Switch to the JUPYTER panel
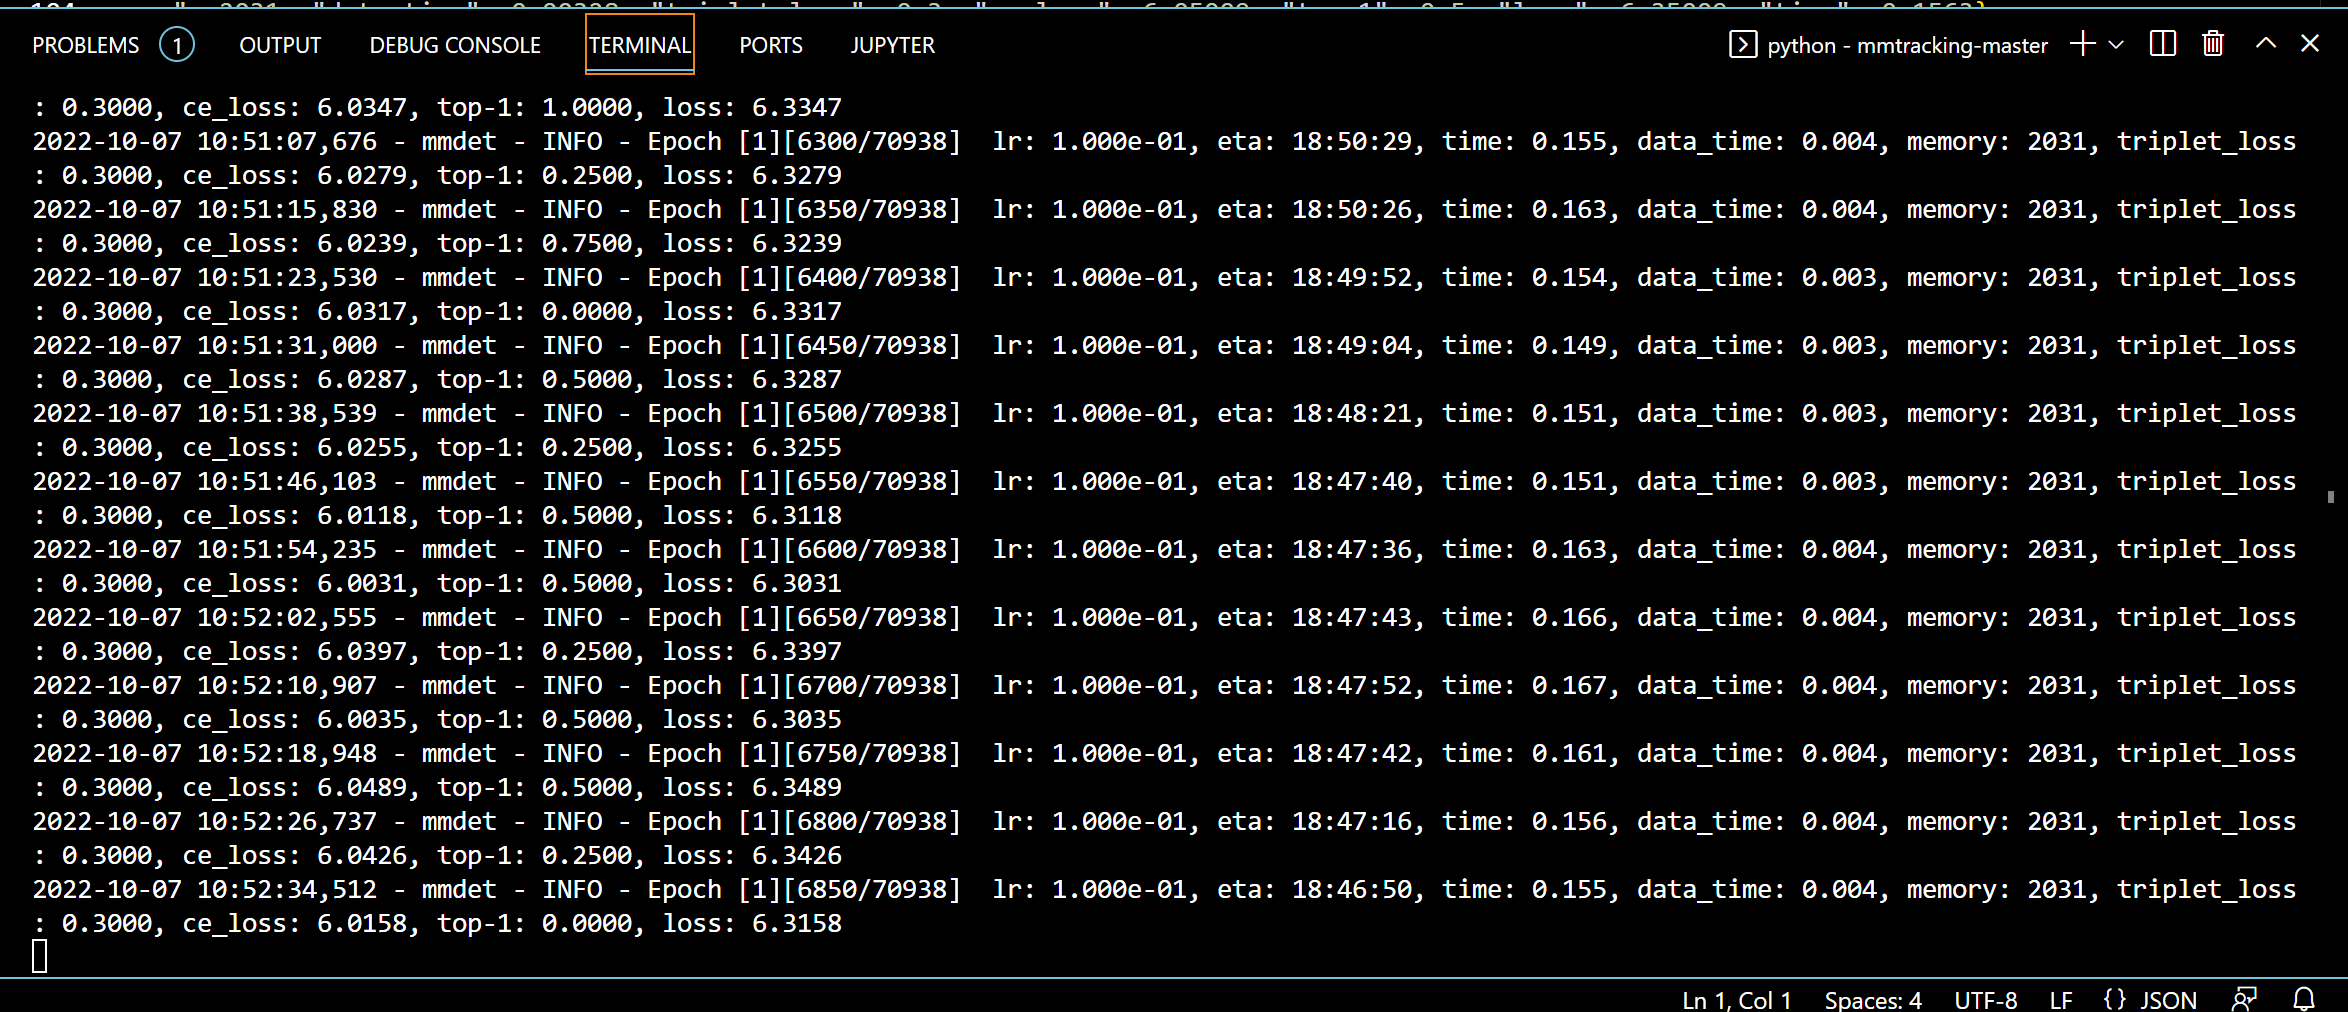Viewport: 2348px width, 1012px height. 892,44
